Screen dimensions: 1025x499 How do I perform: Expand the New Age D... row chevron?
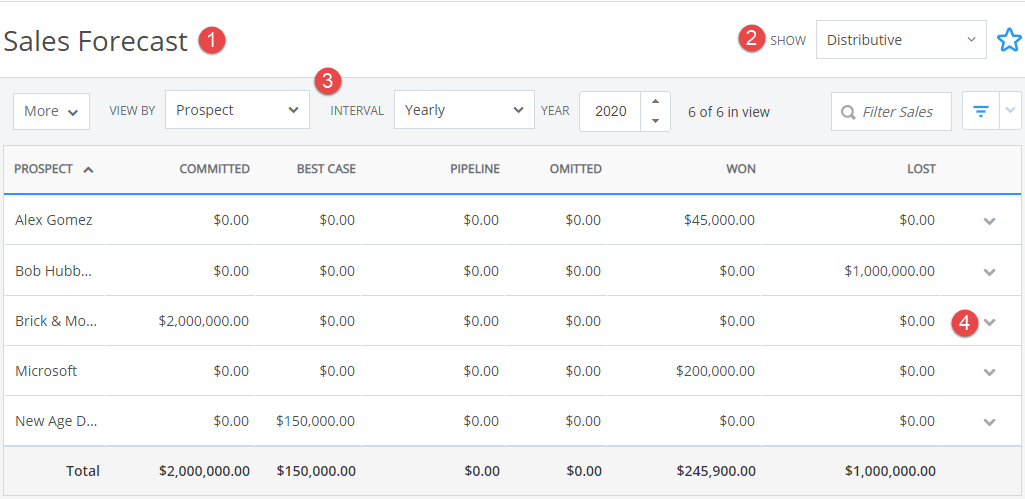pos(989,422)
